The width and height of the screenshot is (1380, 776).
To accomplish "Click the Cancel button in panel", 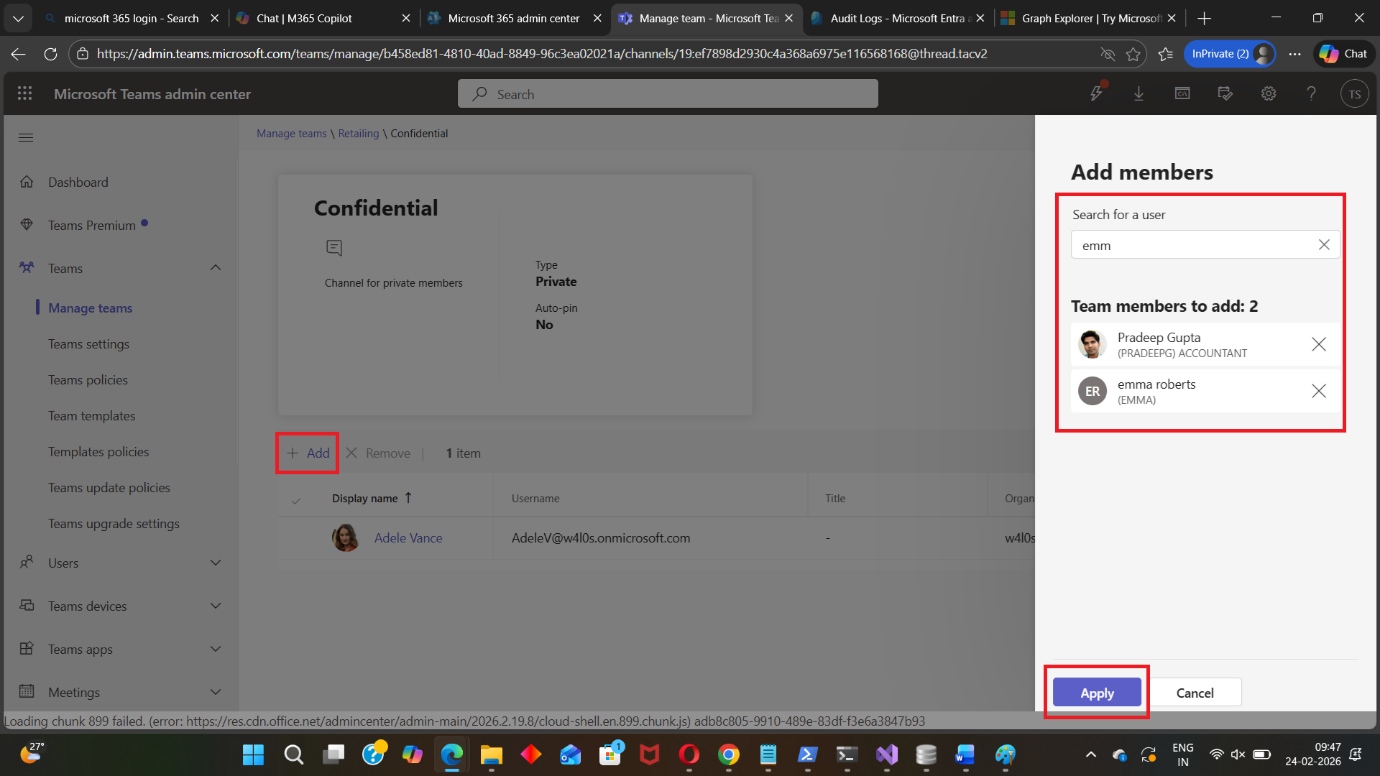I will 1194,693.
